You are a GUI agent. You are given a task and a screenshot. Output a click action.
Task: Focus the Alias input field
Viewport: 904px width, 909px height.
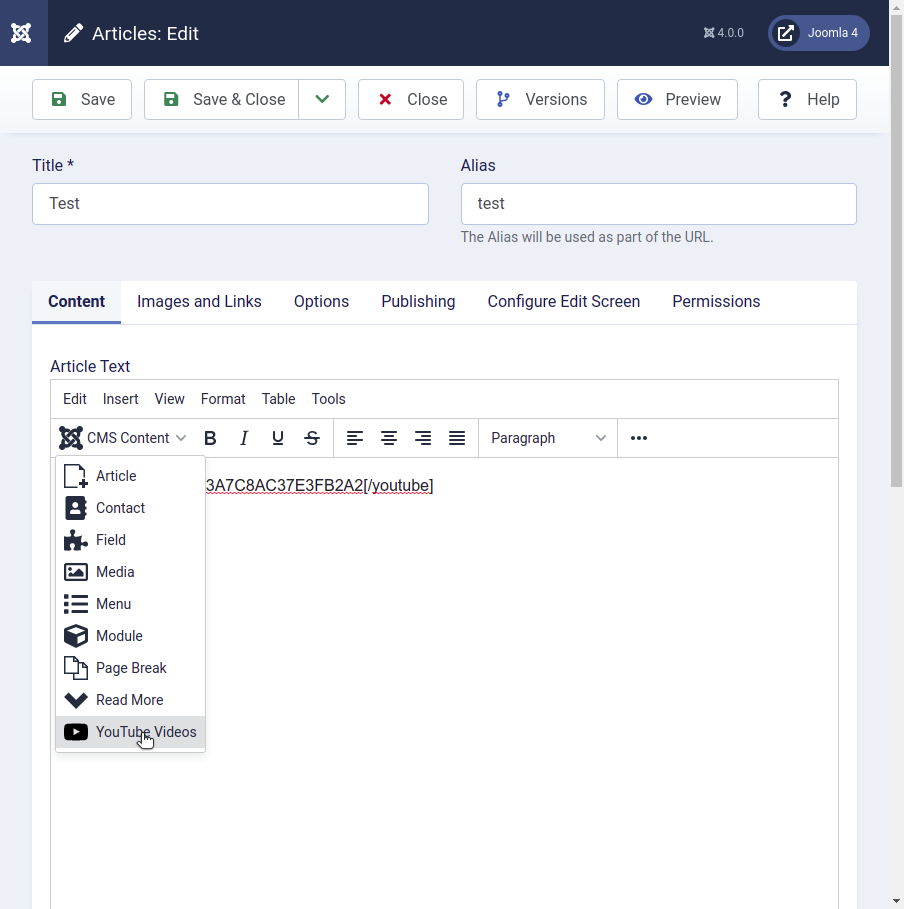click(659, 204)
